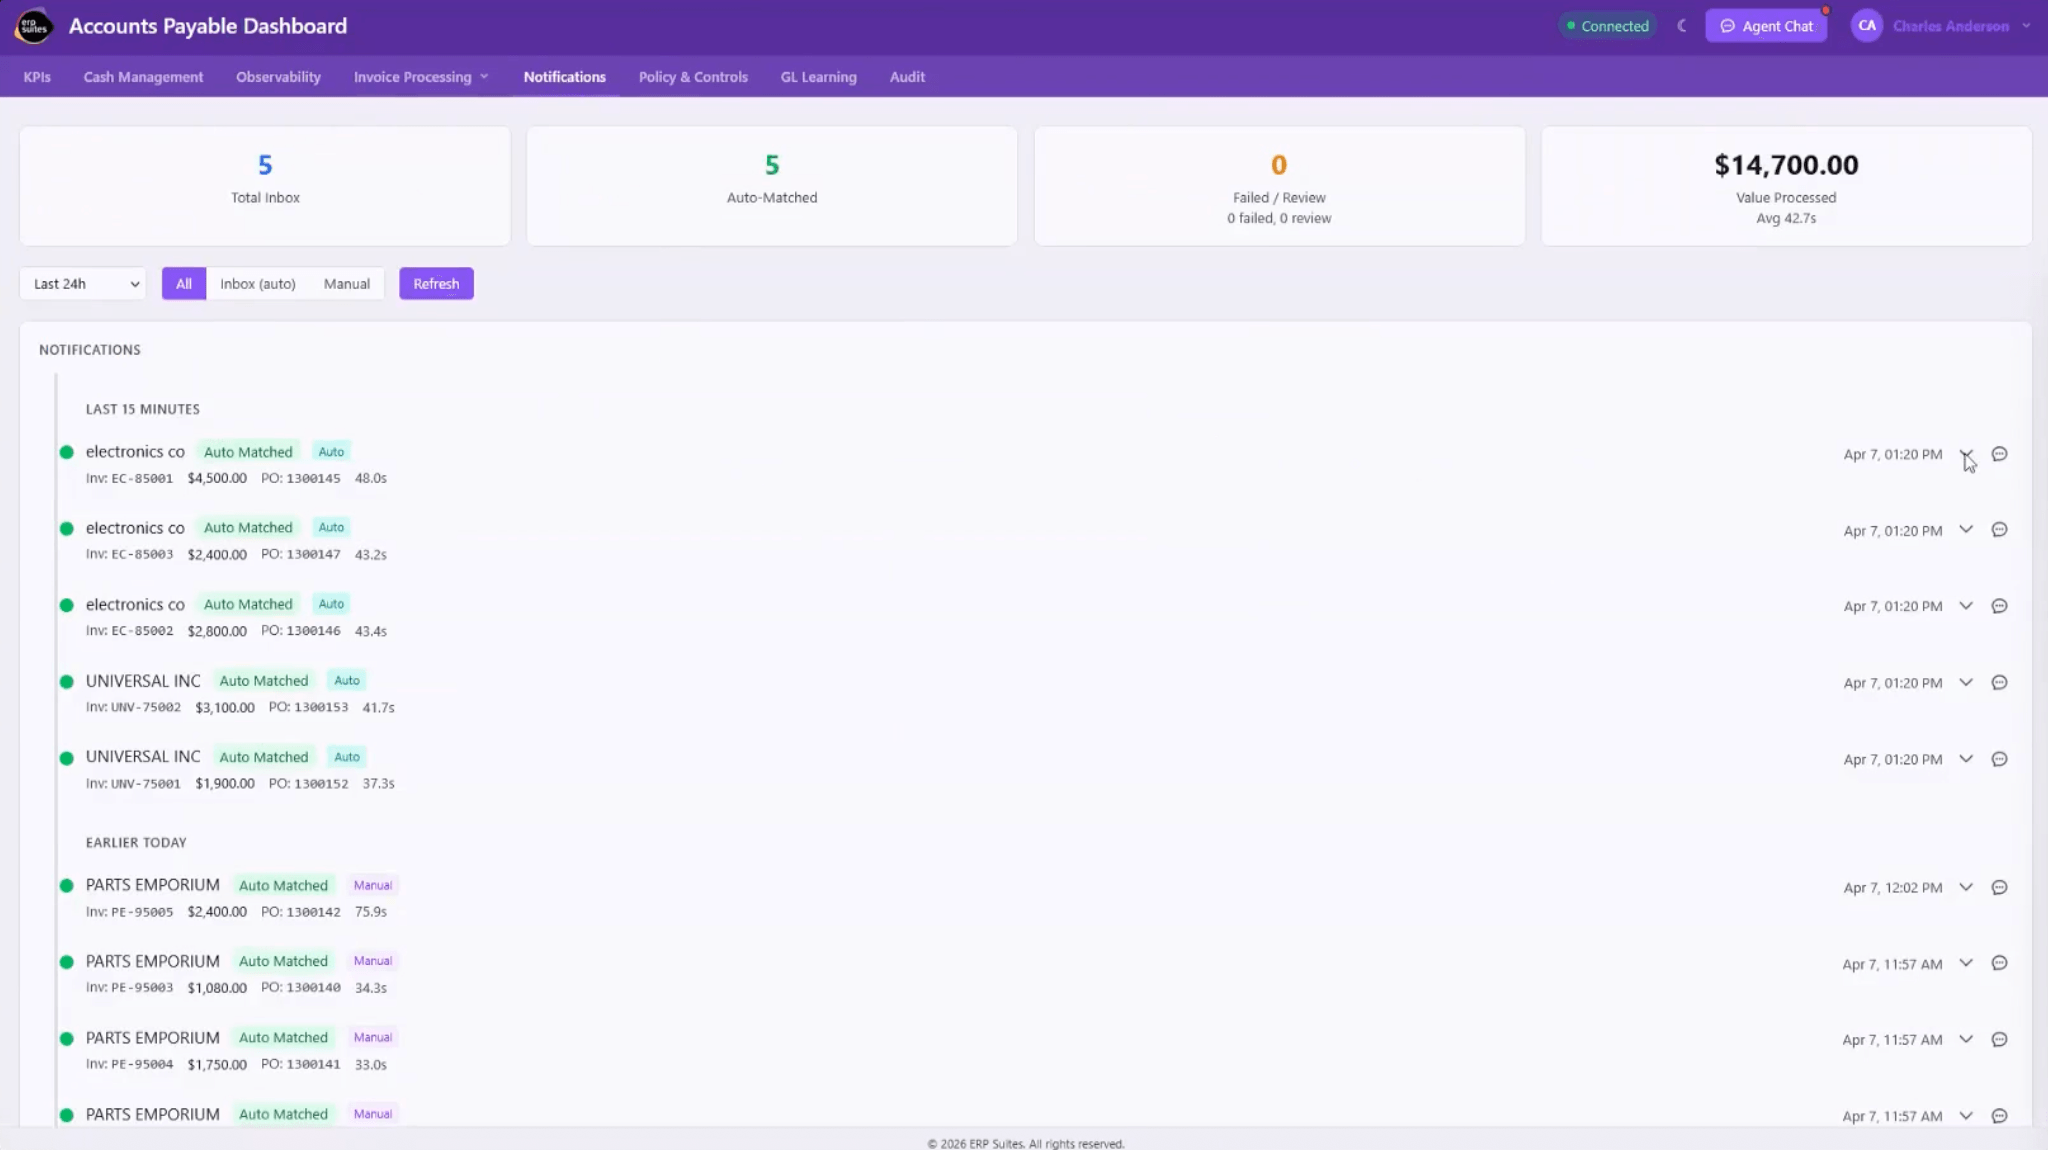The width and height of the screenshot is (2048, 1150).
Task: Click Auto Matched badge on EC-85001 row
Action: pos(248,452)
